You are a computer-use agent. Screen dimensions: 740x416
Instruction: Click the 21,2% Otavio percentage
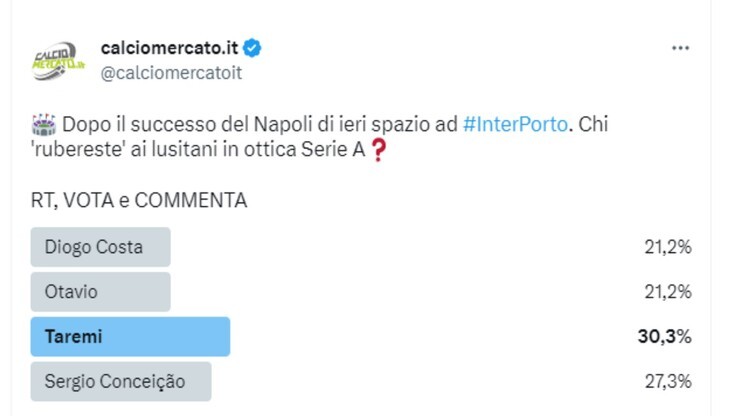coord(668,292)
